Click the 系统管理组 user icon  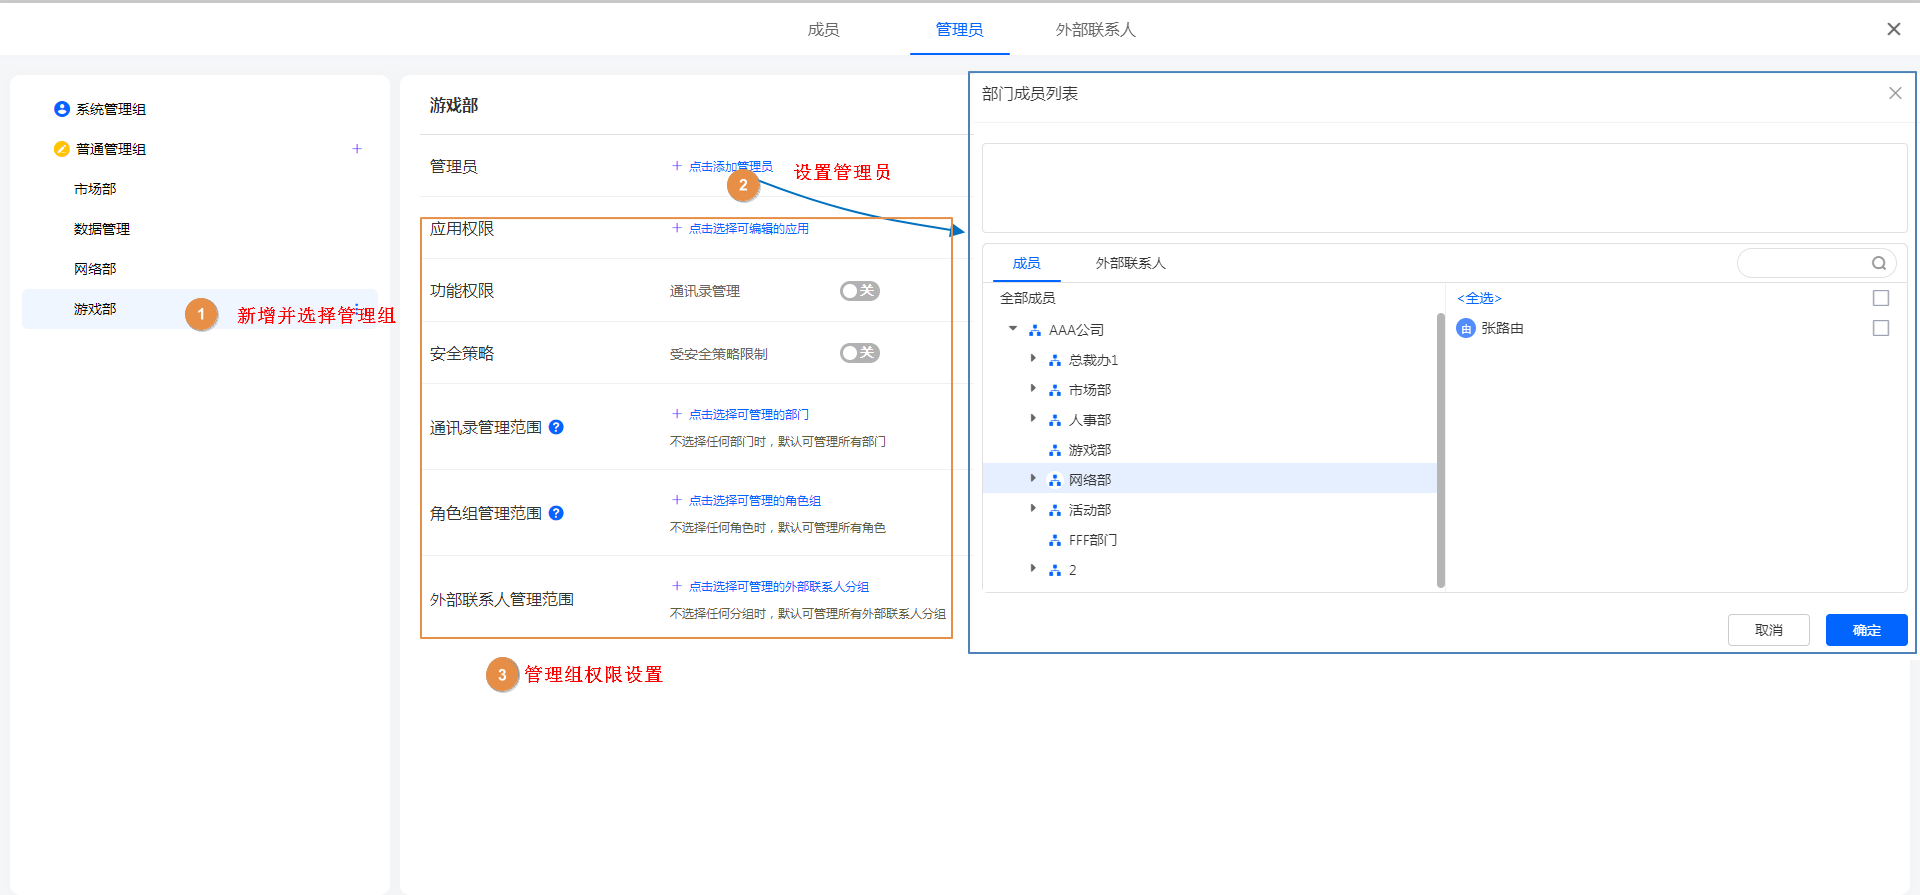[x=62, y=109]
